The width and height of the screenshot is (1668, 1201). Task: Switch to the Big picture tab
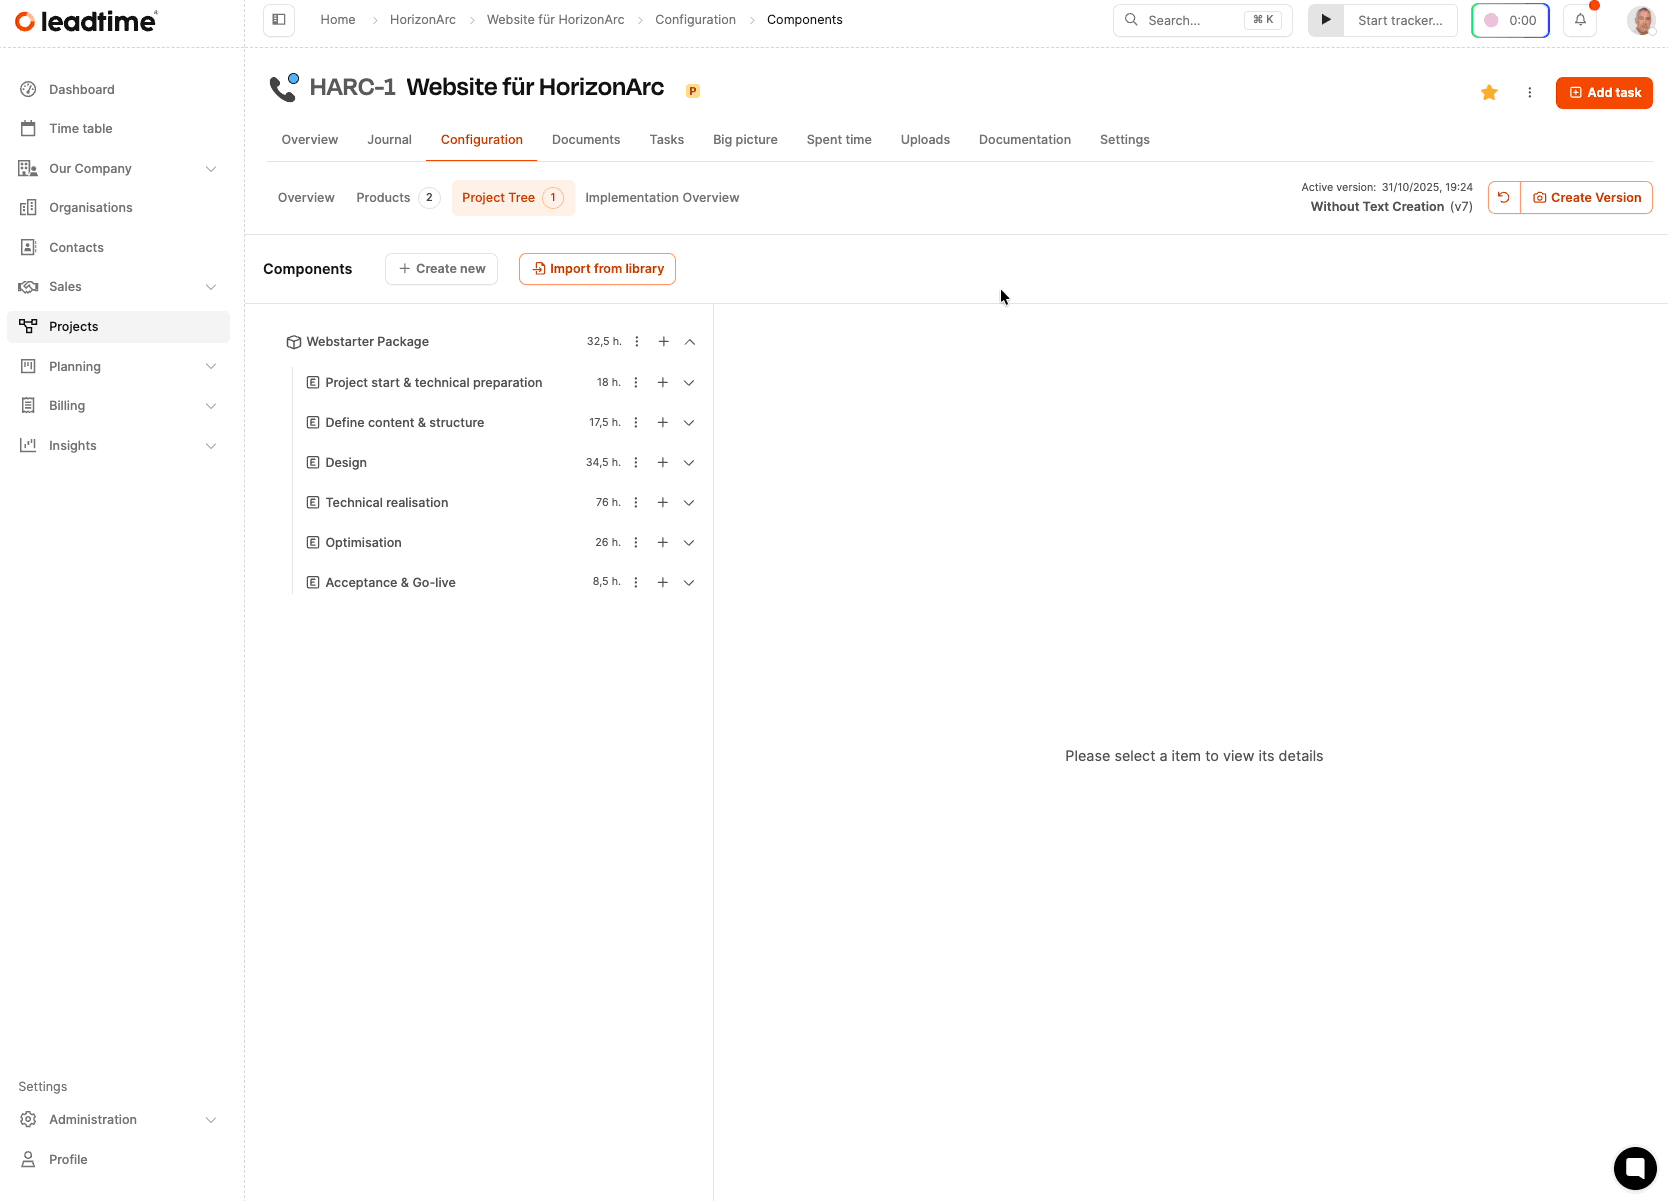[x=745, y=140]
